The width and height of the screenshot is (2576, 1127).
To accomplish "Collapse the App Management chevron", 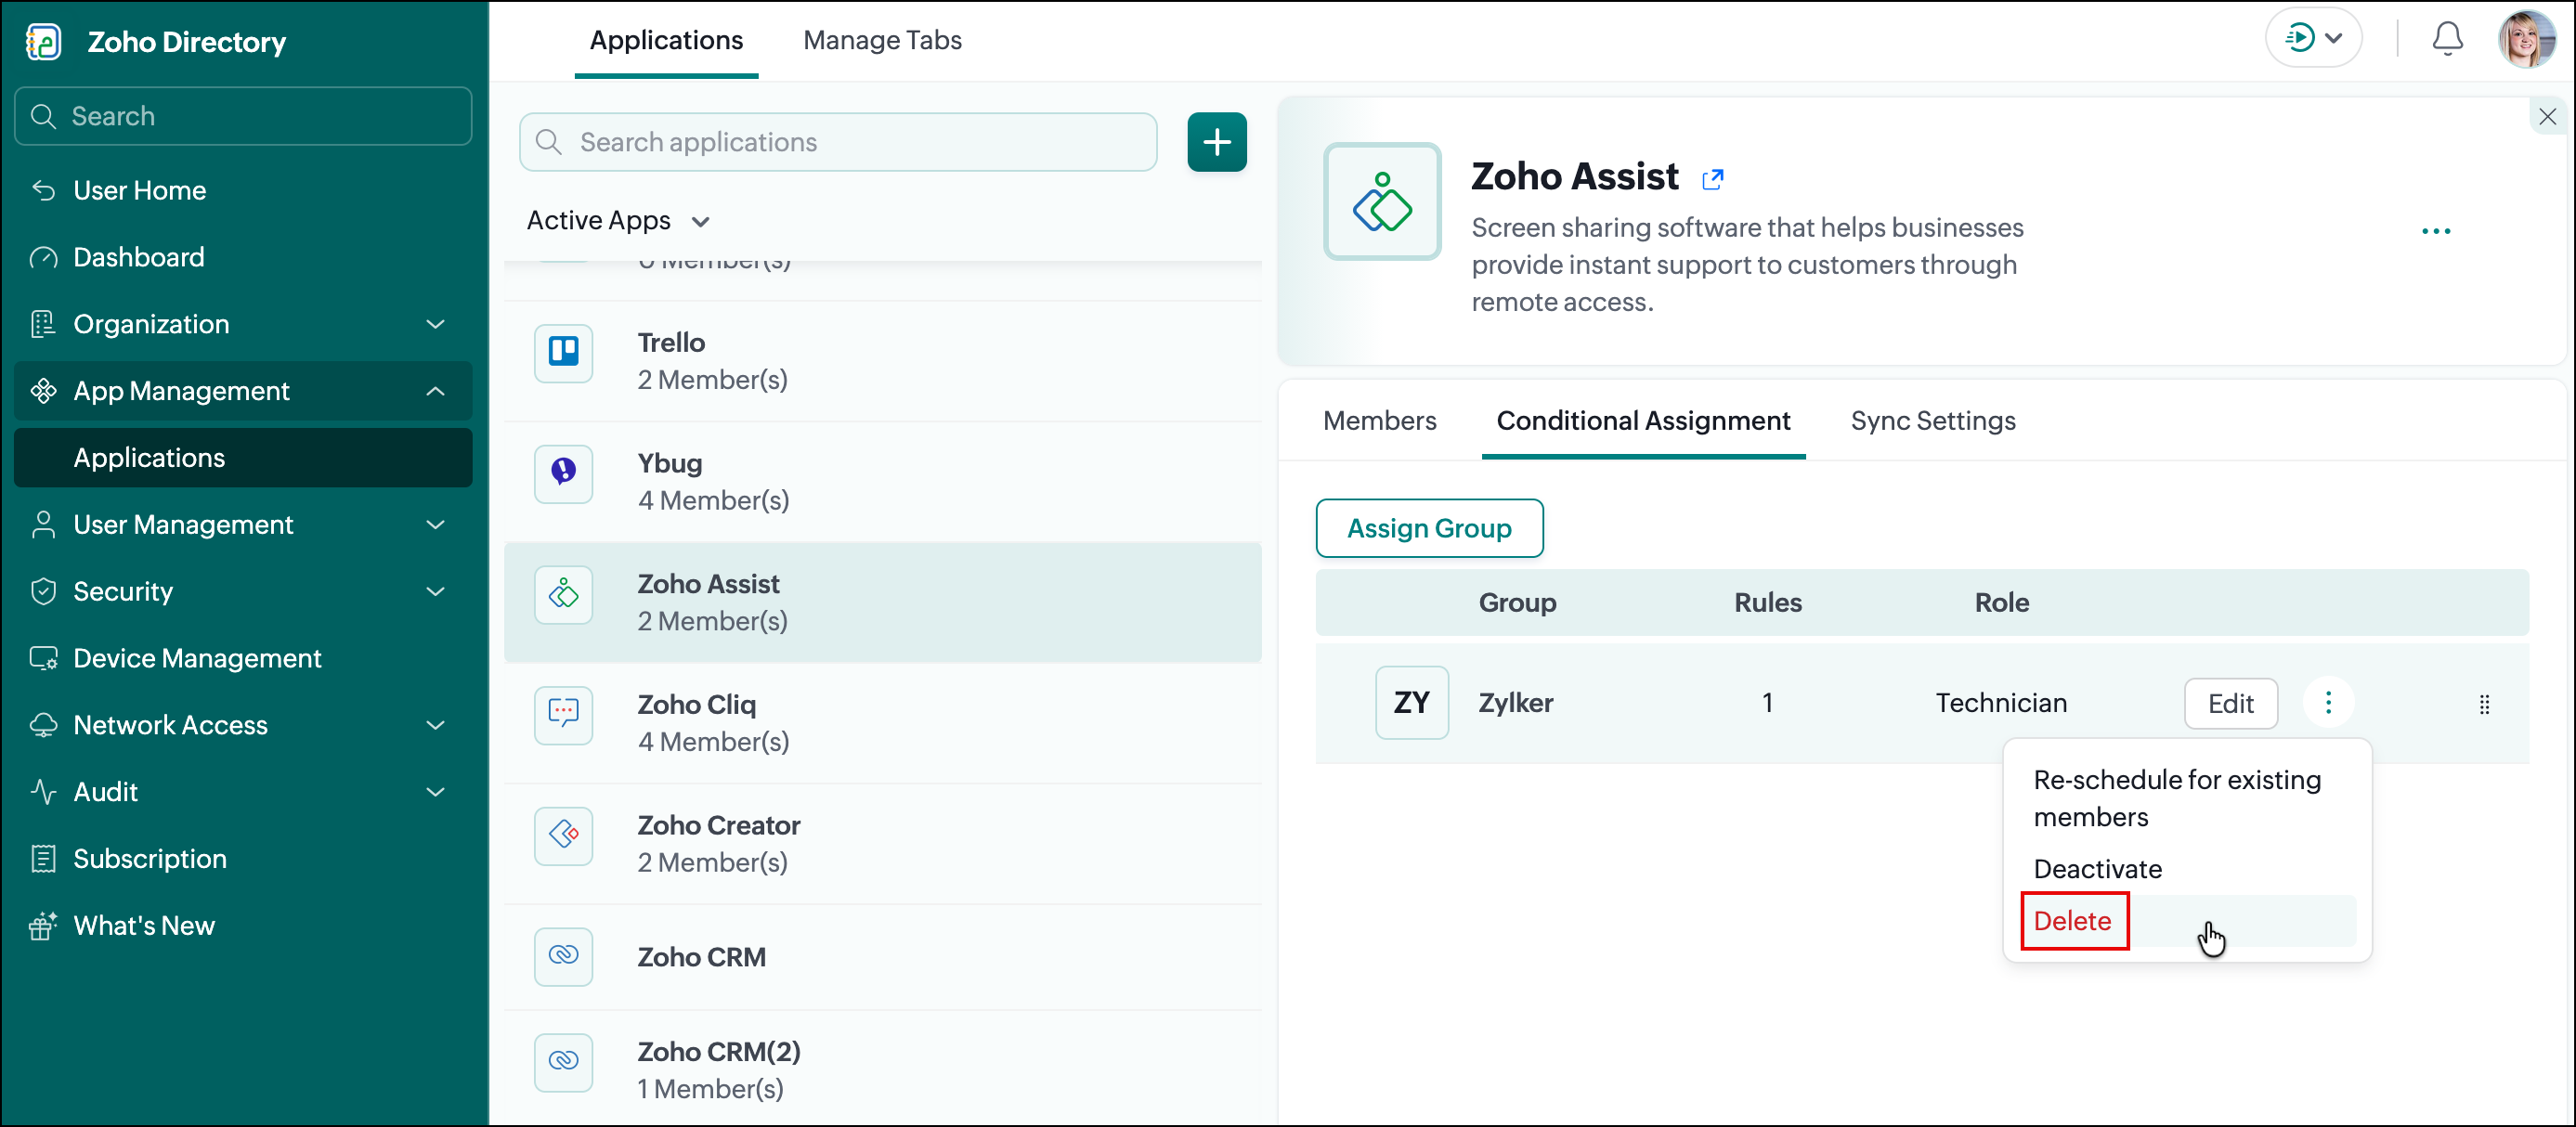I will [x=435, y=391].
